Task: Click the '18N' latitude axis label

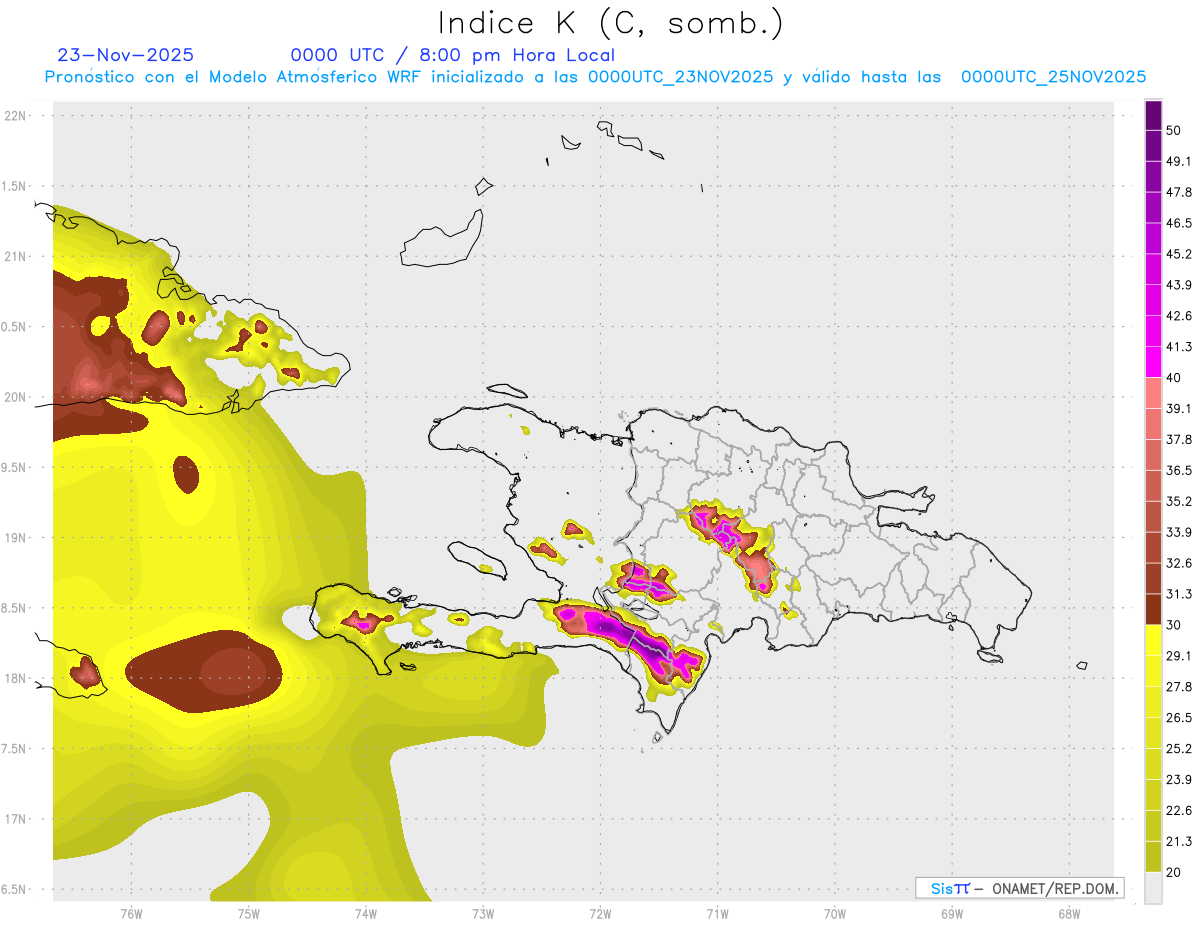Action: (x=15, y=678)
